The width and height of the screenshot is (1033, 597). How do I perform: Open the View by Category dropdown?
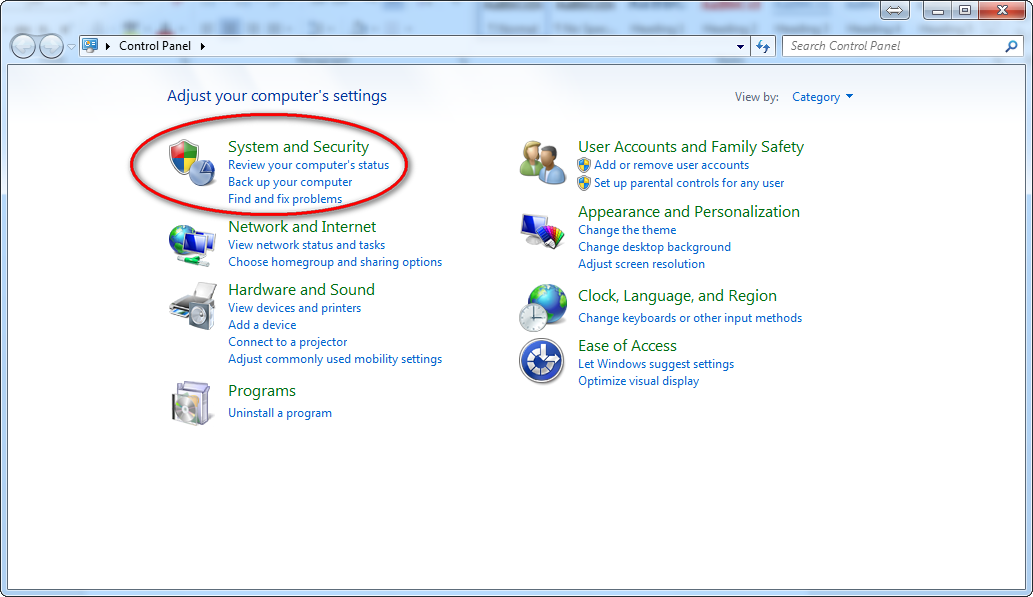point(822,97)
